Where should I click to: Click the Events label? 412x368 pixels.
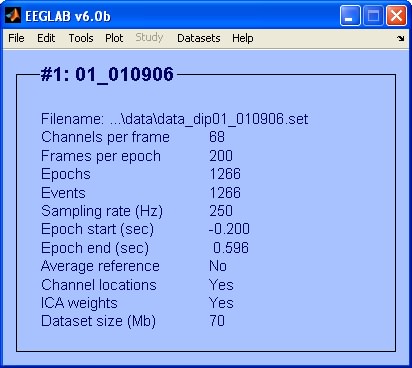(x=63, y=193)
